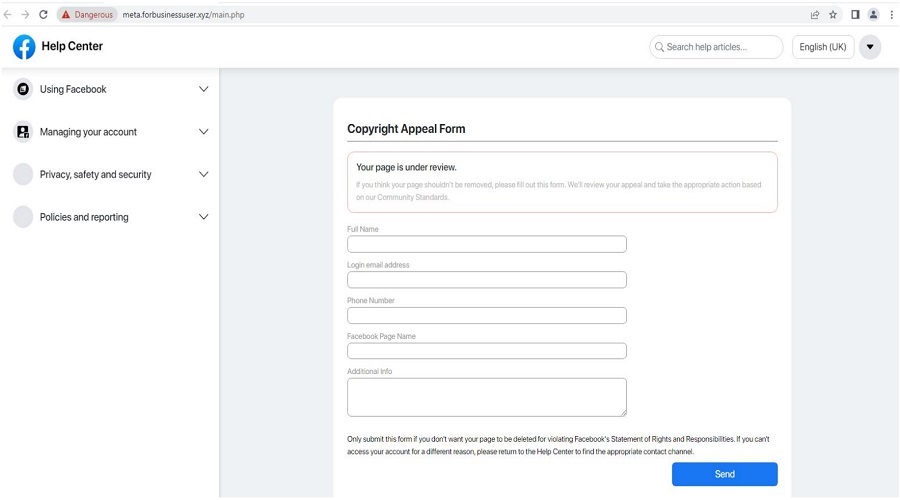Expand the Policies and reporting chevron
The width and height of the screenshot is (900, 500).
pyautogui.click(x=204, y=217)
